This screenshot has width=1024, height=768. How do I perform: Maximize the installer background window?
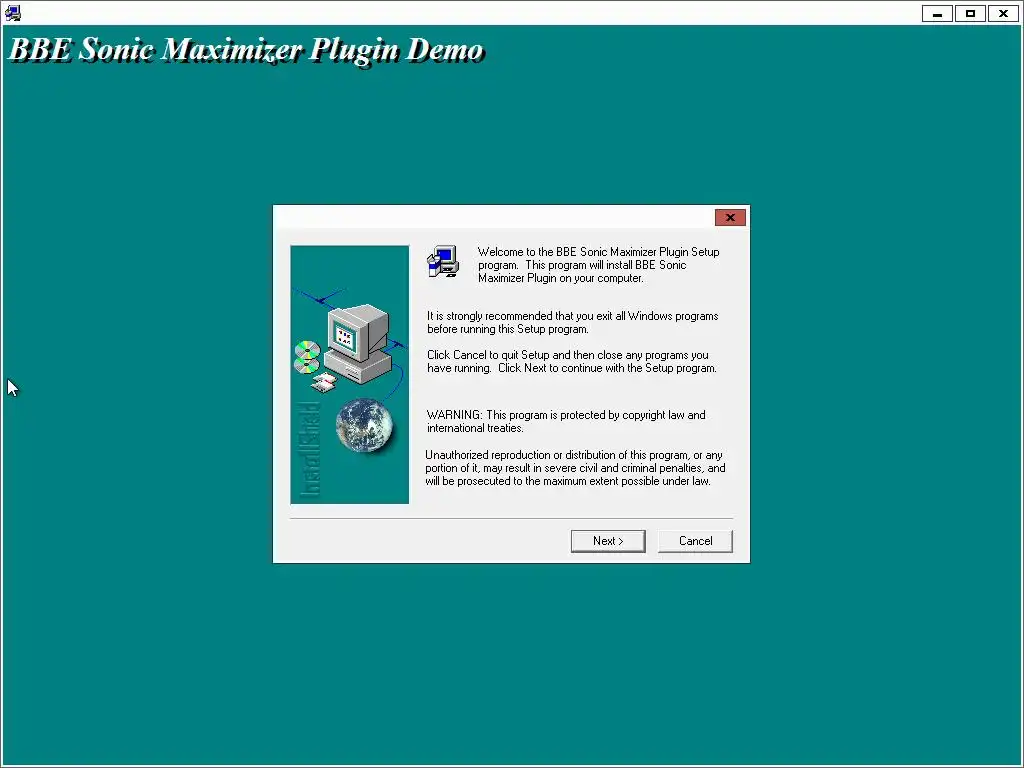[x=970, y=13]
